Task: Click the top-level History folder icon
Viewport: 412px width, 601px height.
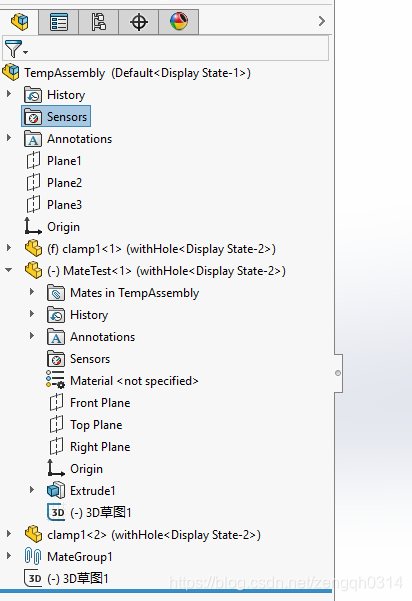Action: point(33,95)
